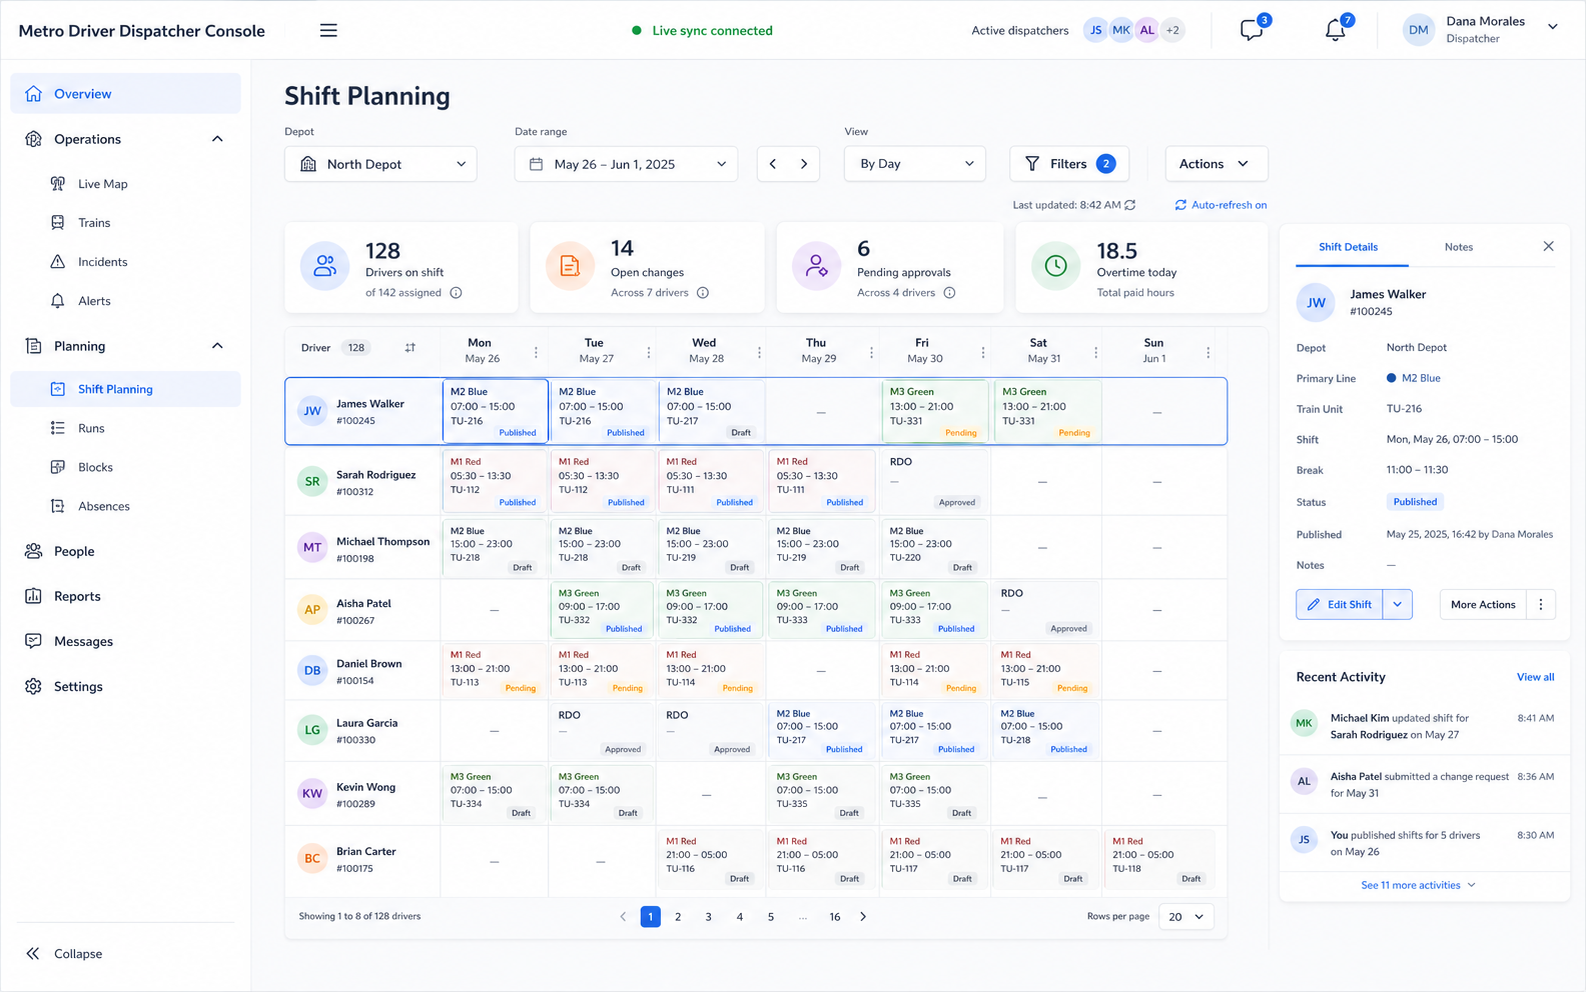1586x992 pixels.
Task: Open the kebab menu beside More Actions
Action: [x=1541, y=604]
